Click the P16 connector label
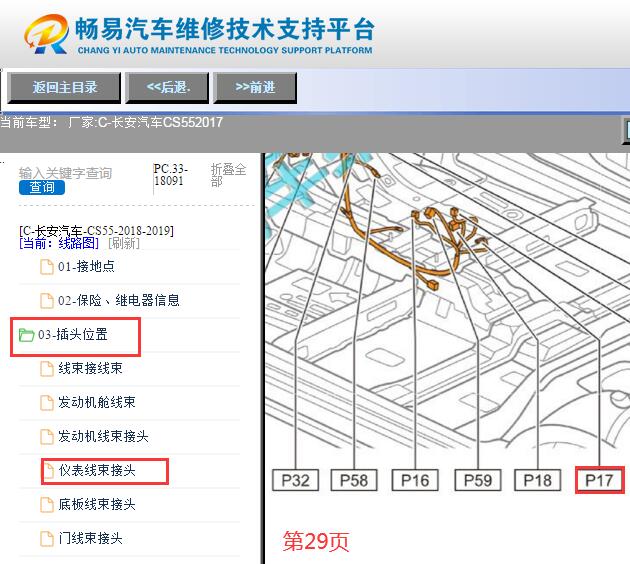The height and width of the screenshot is (564, 630). pos(415,480)
